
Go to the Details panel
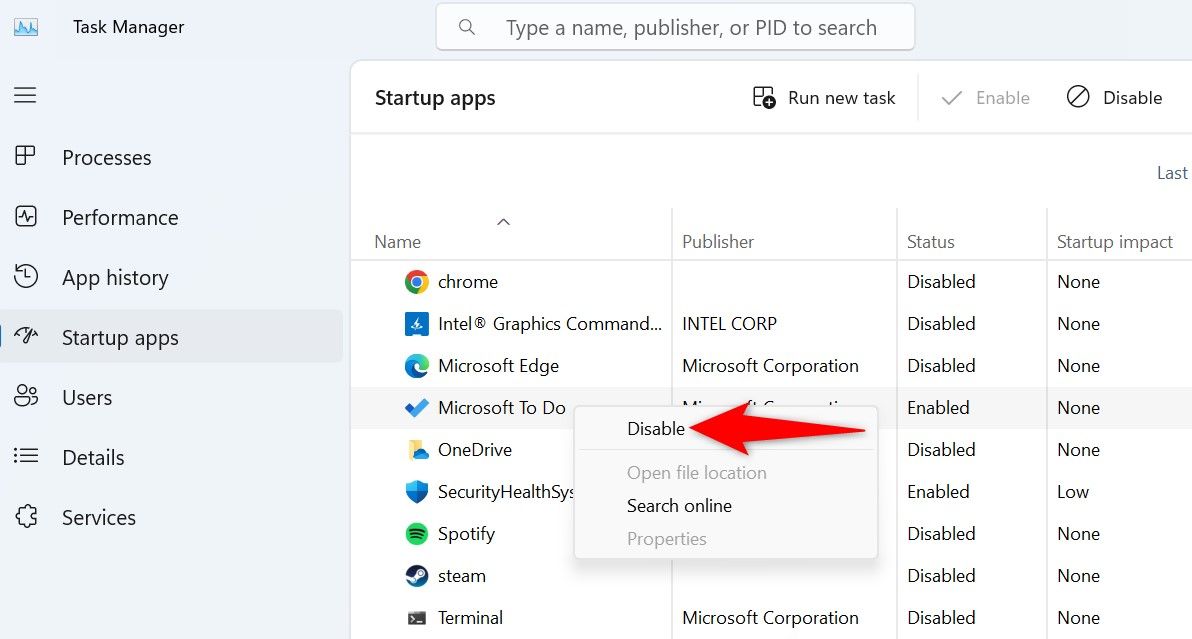coord(93,457)
